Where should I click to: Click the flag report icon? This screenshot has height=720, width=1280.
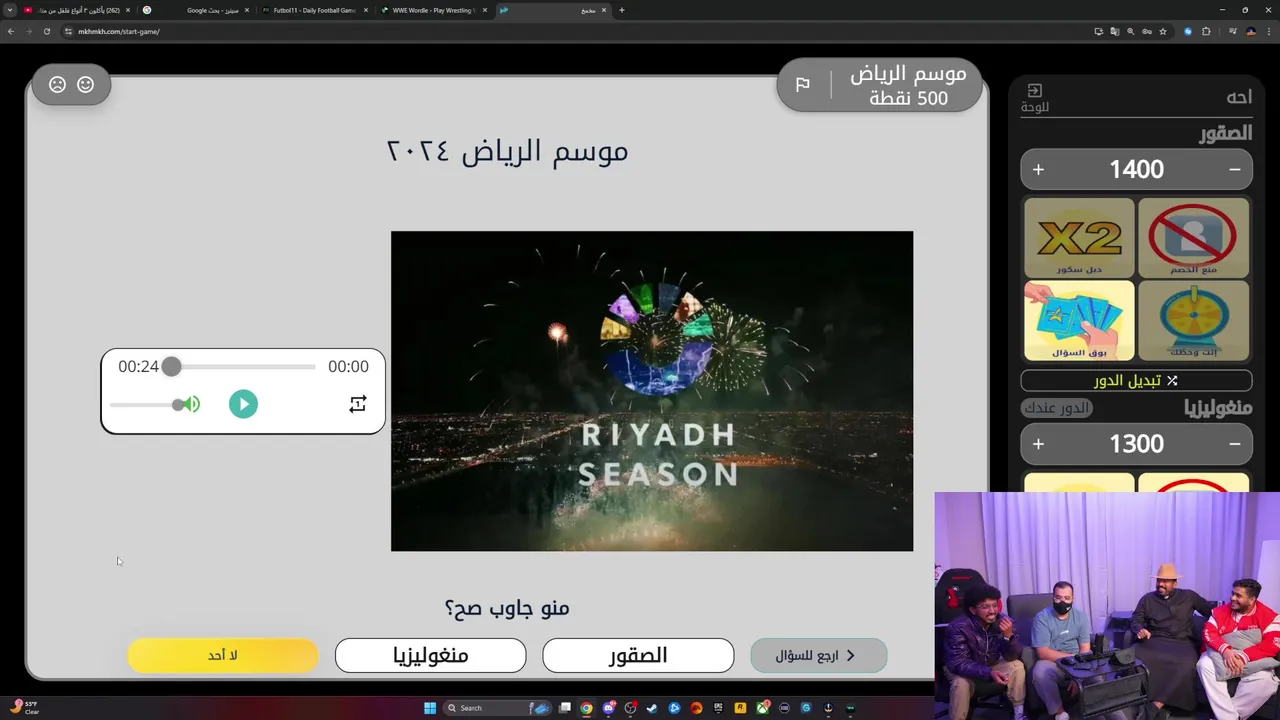[x=802, y=85]
